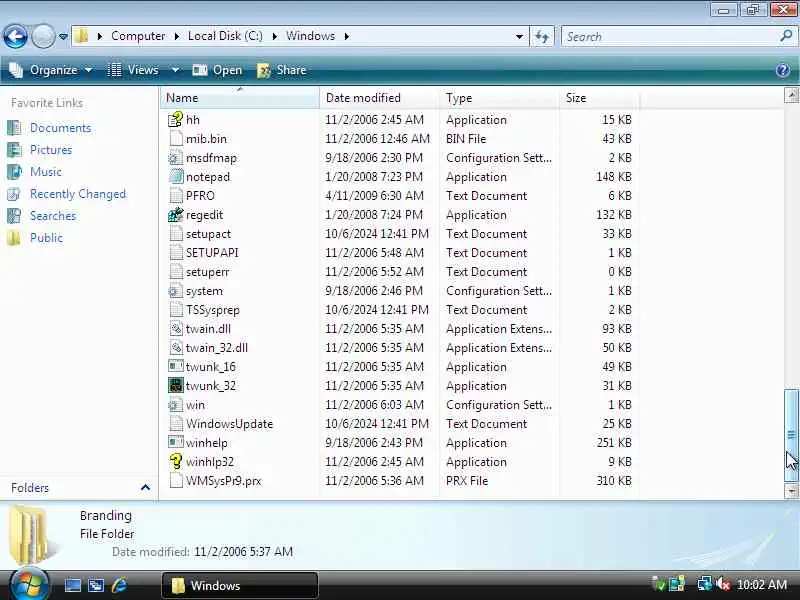Image resolution: width=800 pixels, height=600 pixels.
Task: Click the disabled Forward navigation button
Action: 43,36
